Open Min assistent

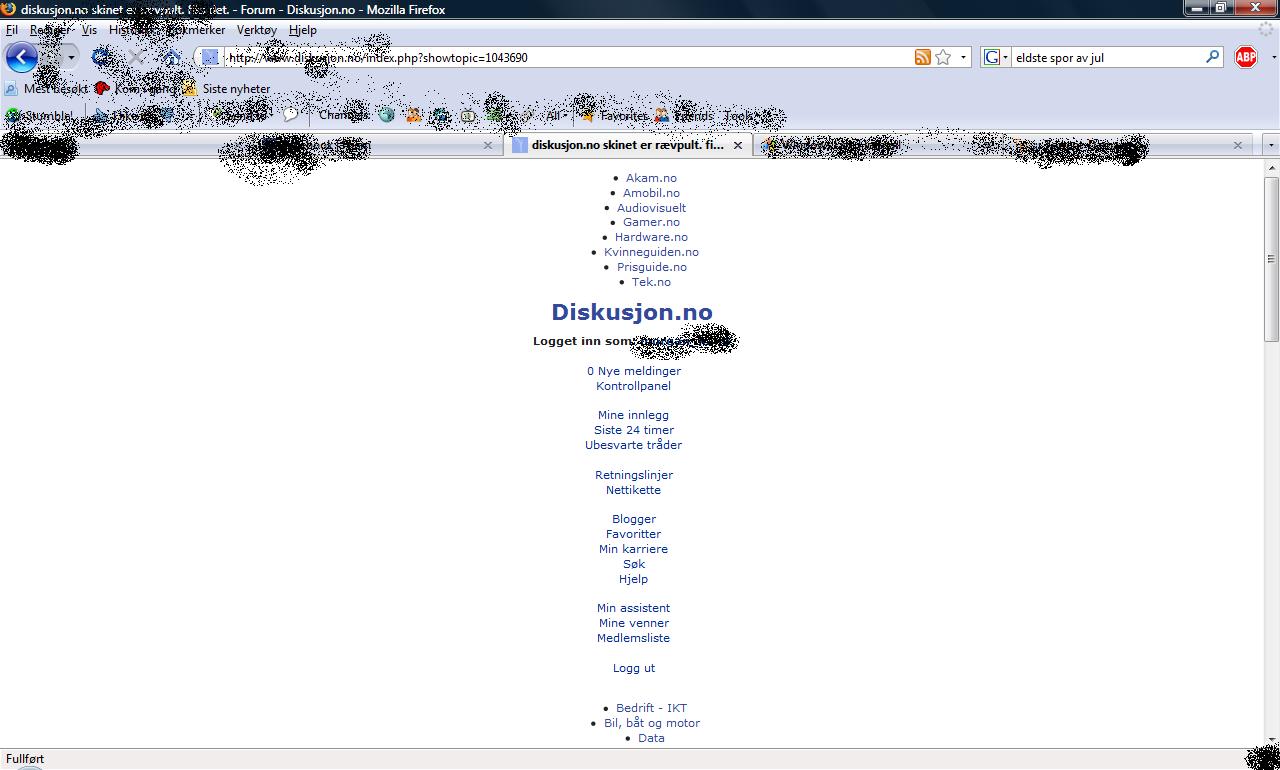[x=634, y=608]
